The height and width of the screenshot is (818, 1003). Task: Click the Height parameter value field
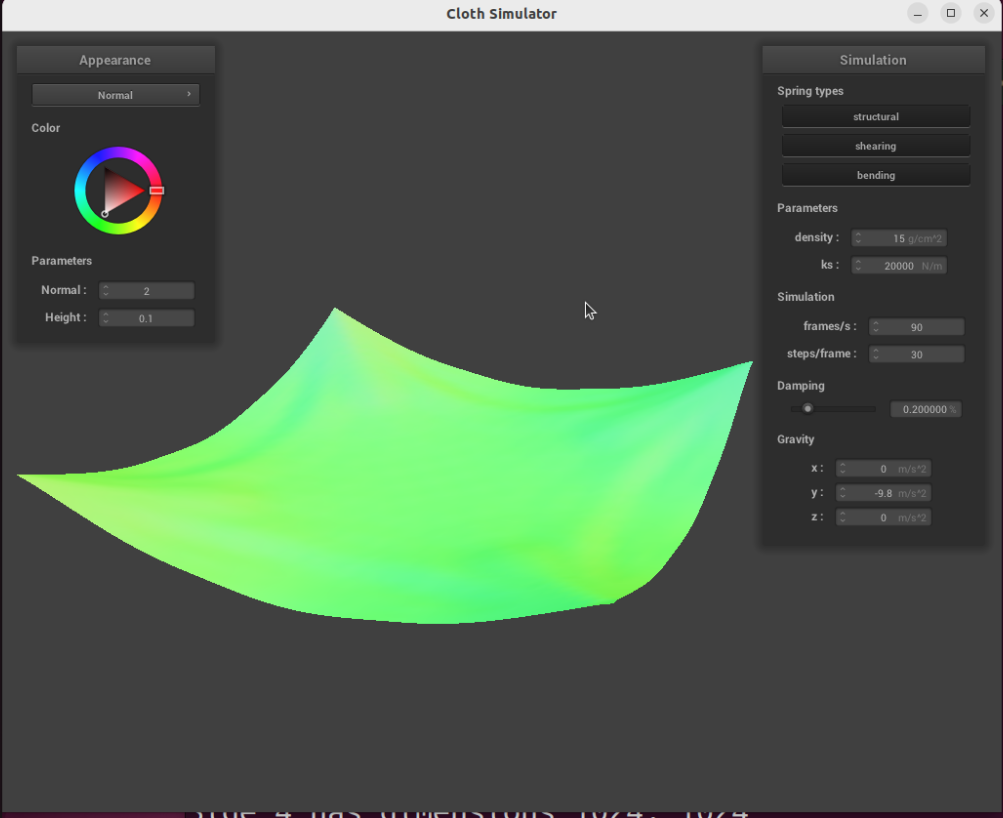[x=146, y=319]
